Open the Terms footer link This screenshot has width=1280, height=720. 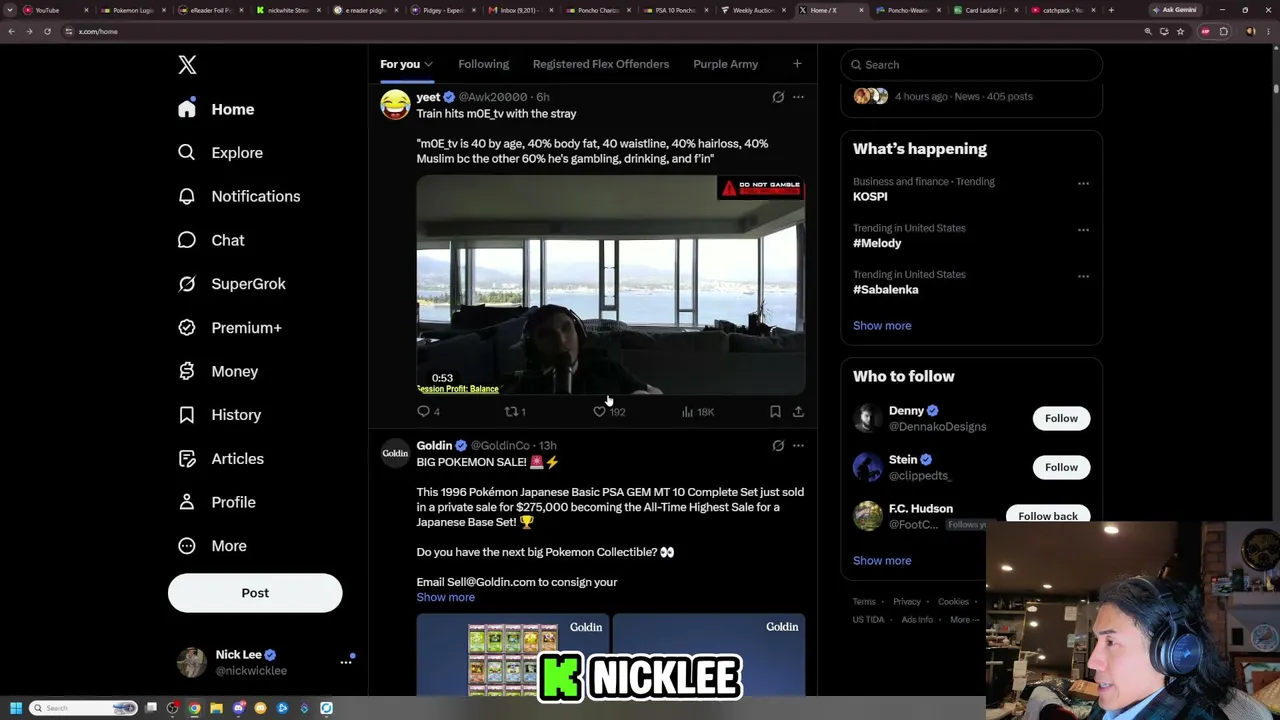pos(864,602)
